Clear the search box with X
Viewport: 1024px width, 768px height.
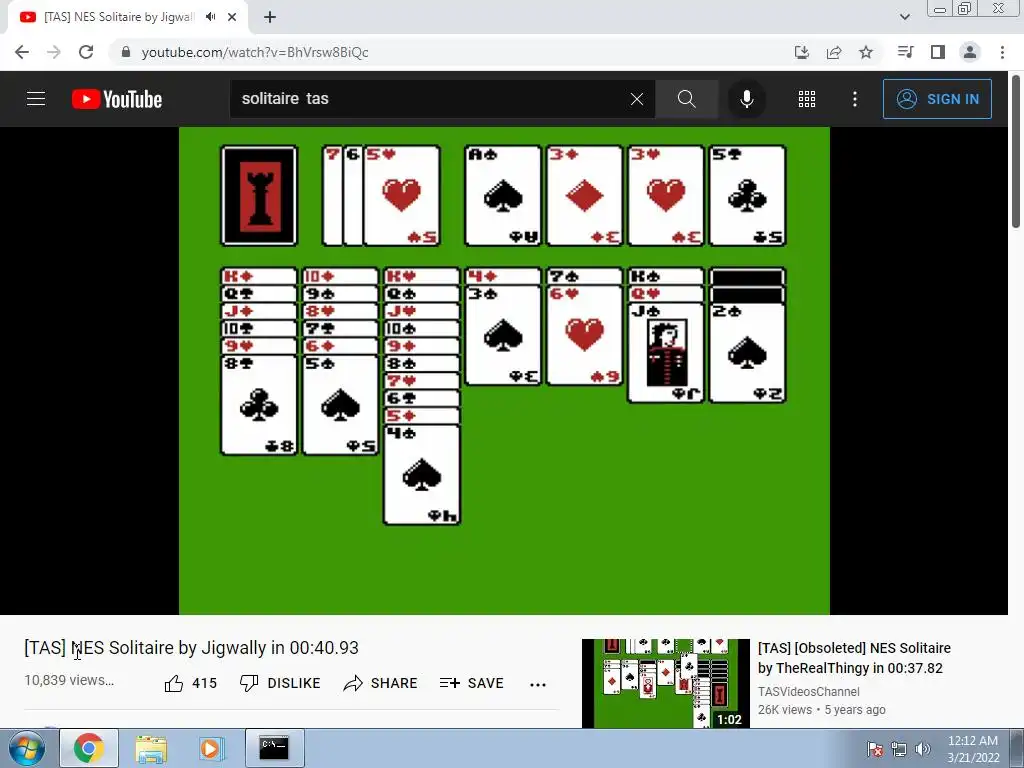click(x=637, y=99)
